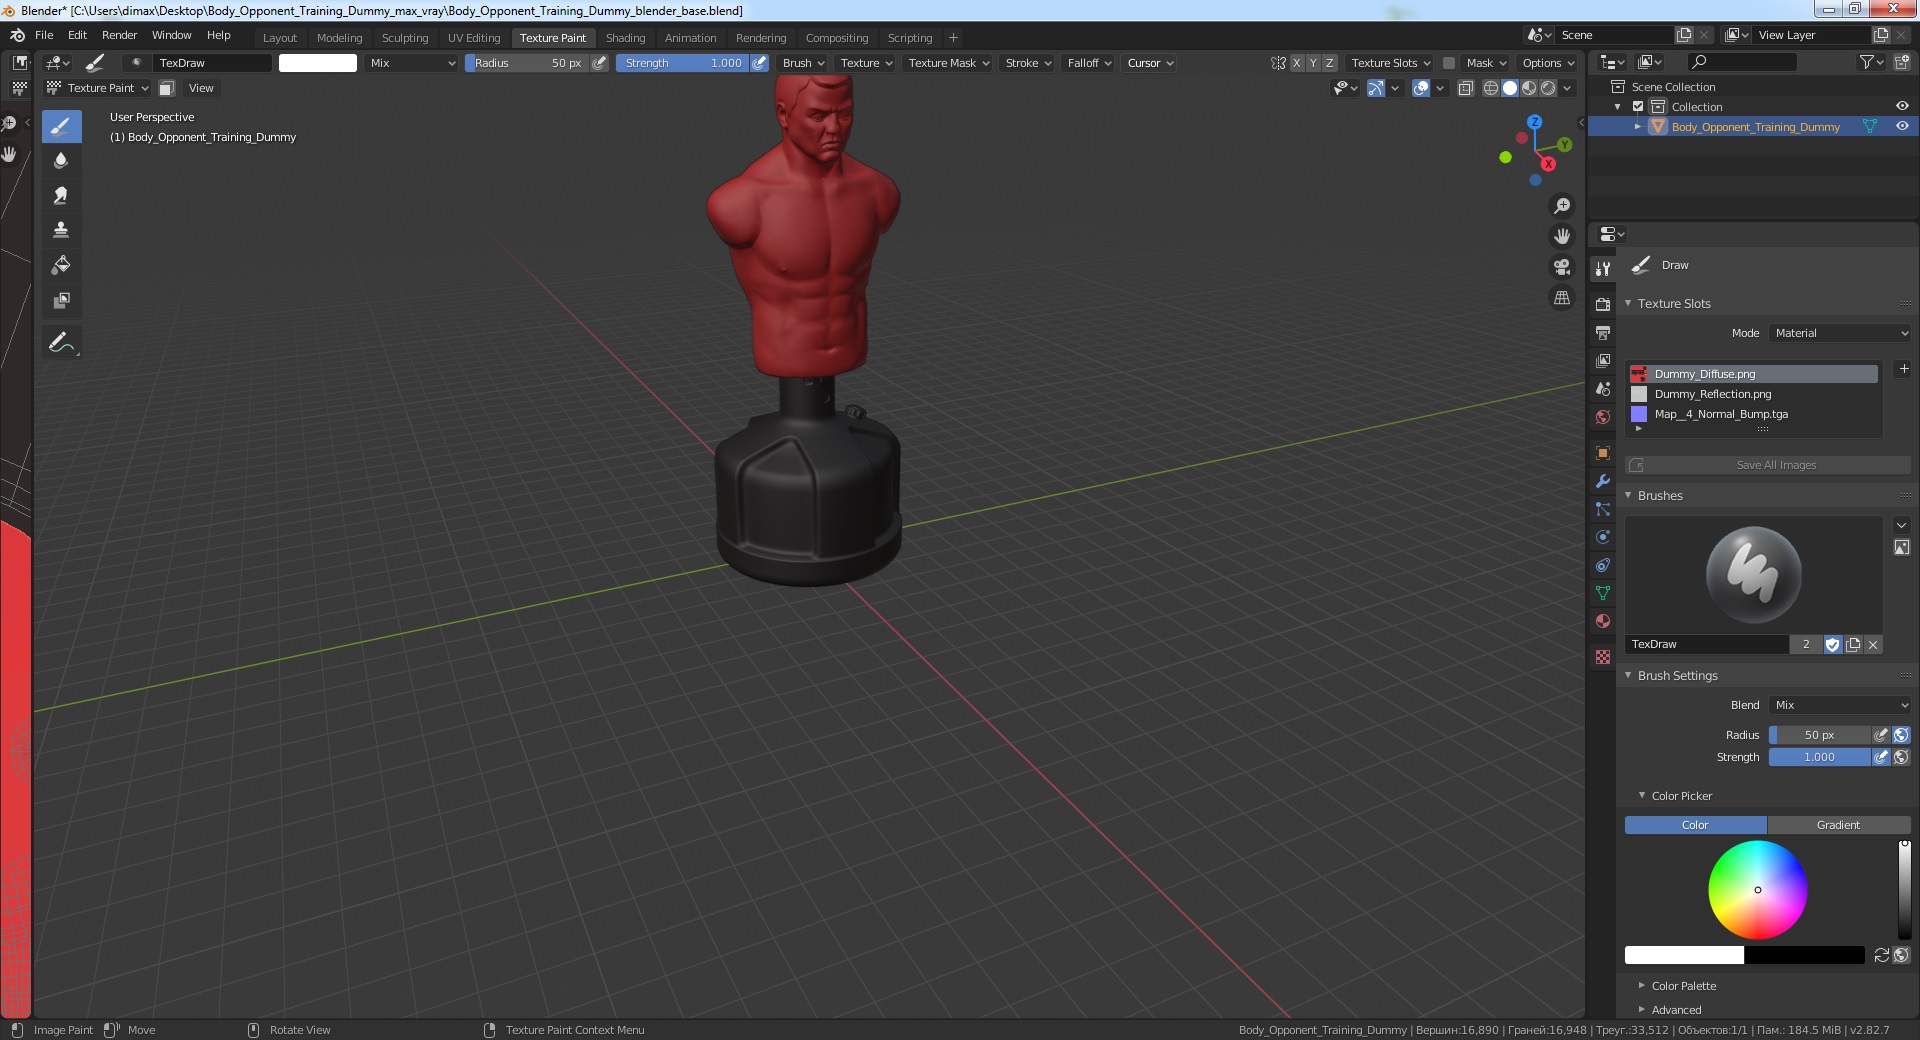1920x1040 pixels.
Task: Select the Clone tool
Action: click(61, 231)
